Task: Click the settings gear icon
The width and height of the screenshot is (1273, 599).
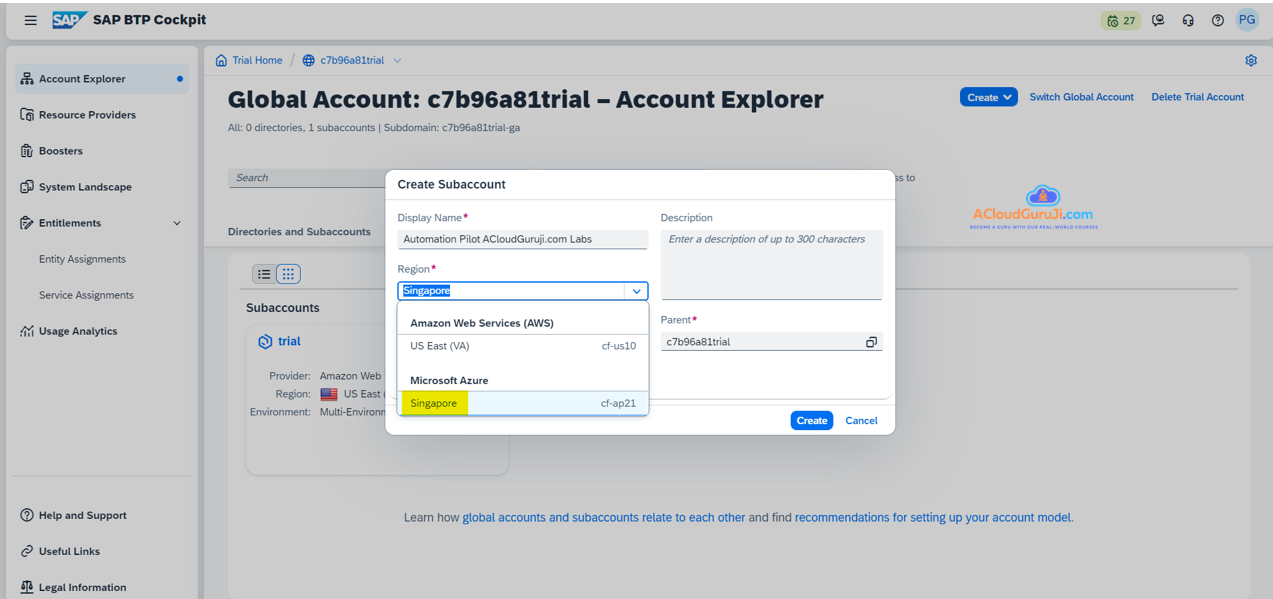Action: pos(1250,60)
